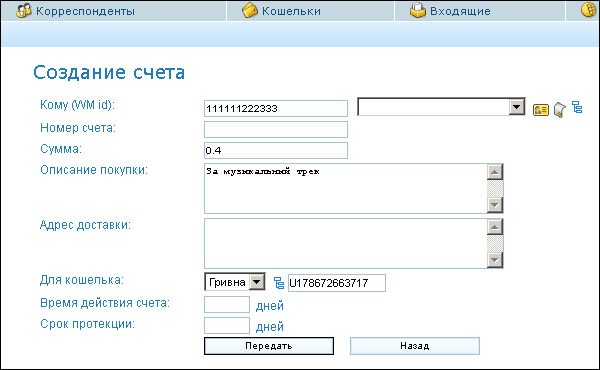Focus the Кому (WM id) input field
The width and height of the screenshot is (600, 370).
coord(276,109)
